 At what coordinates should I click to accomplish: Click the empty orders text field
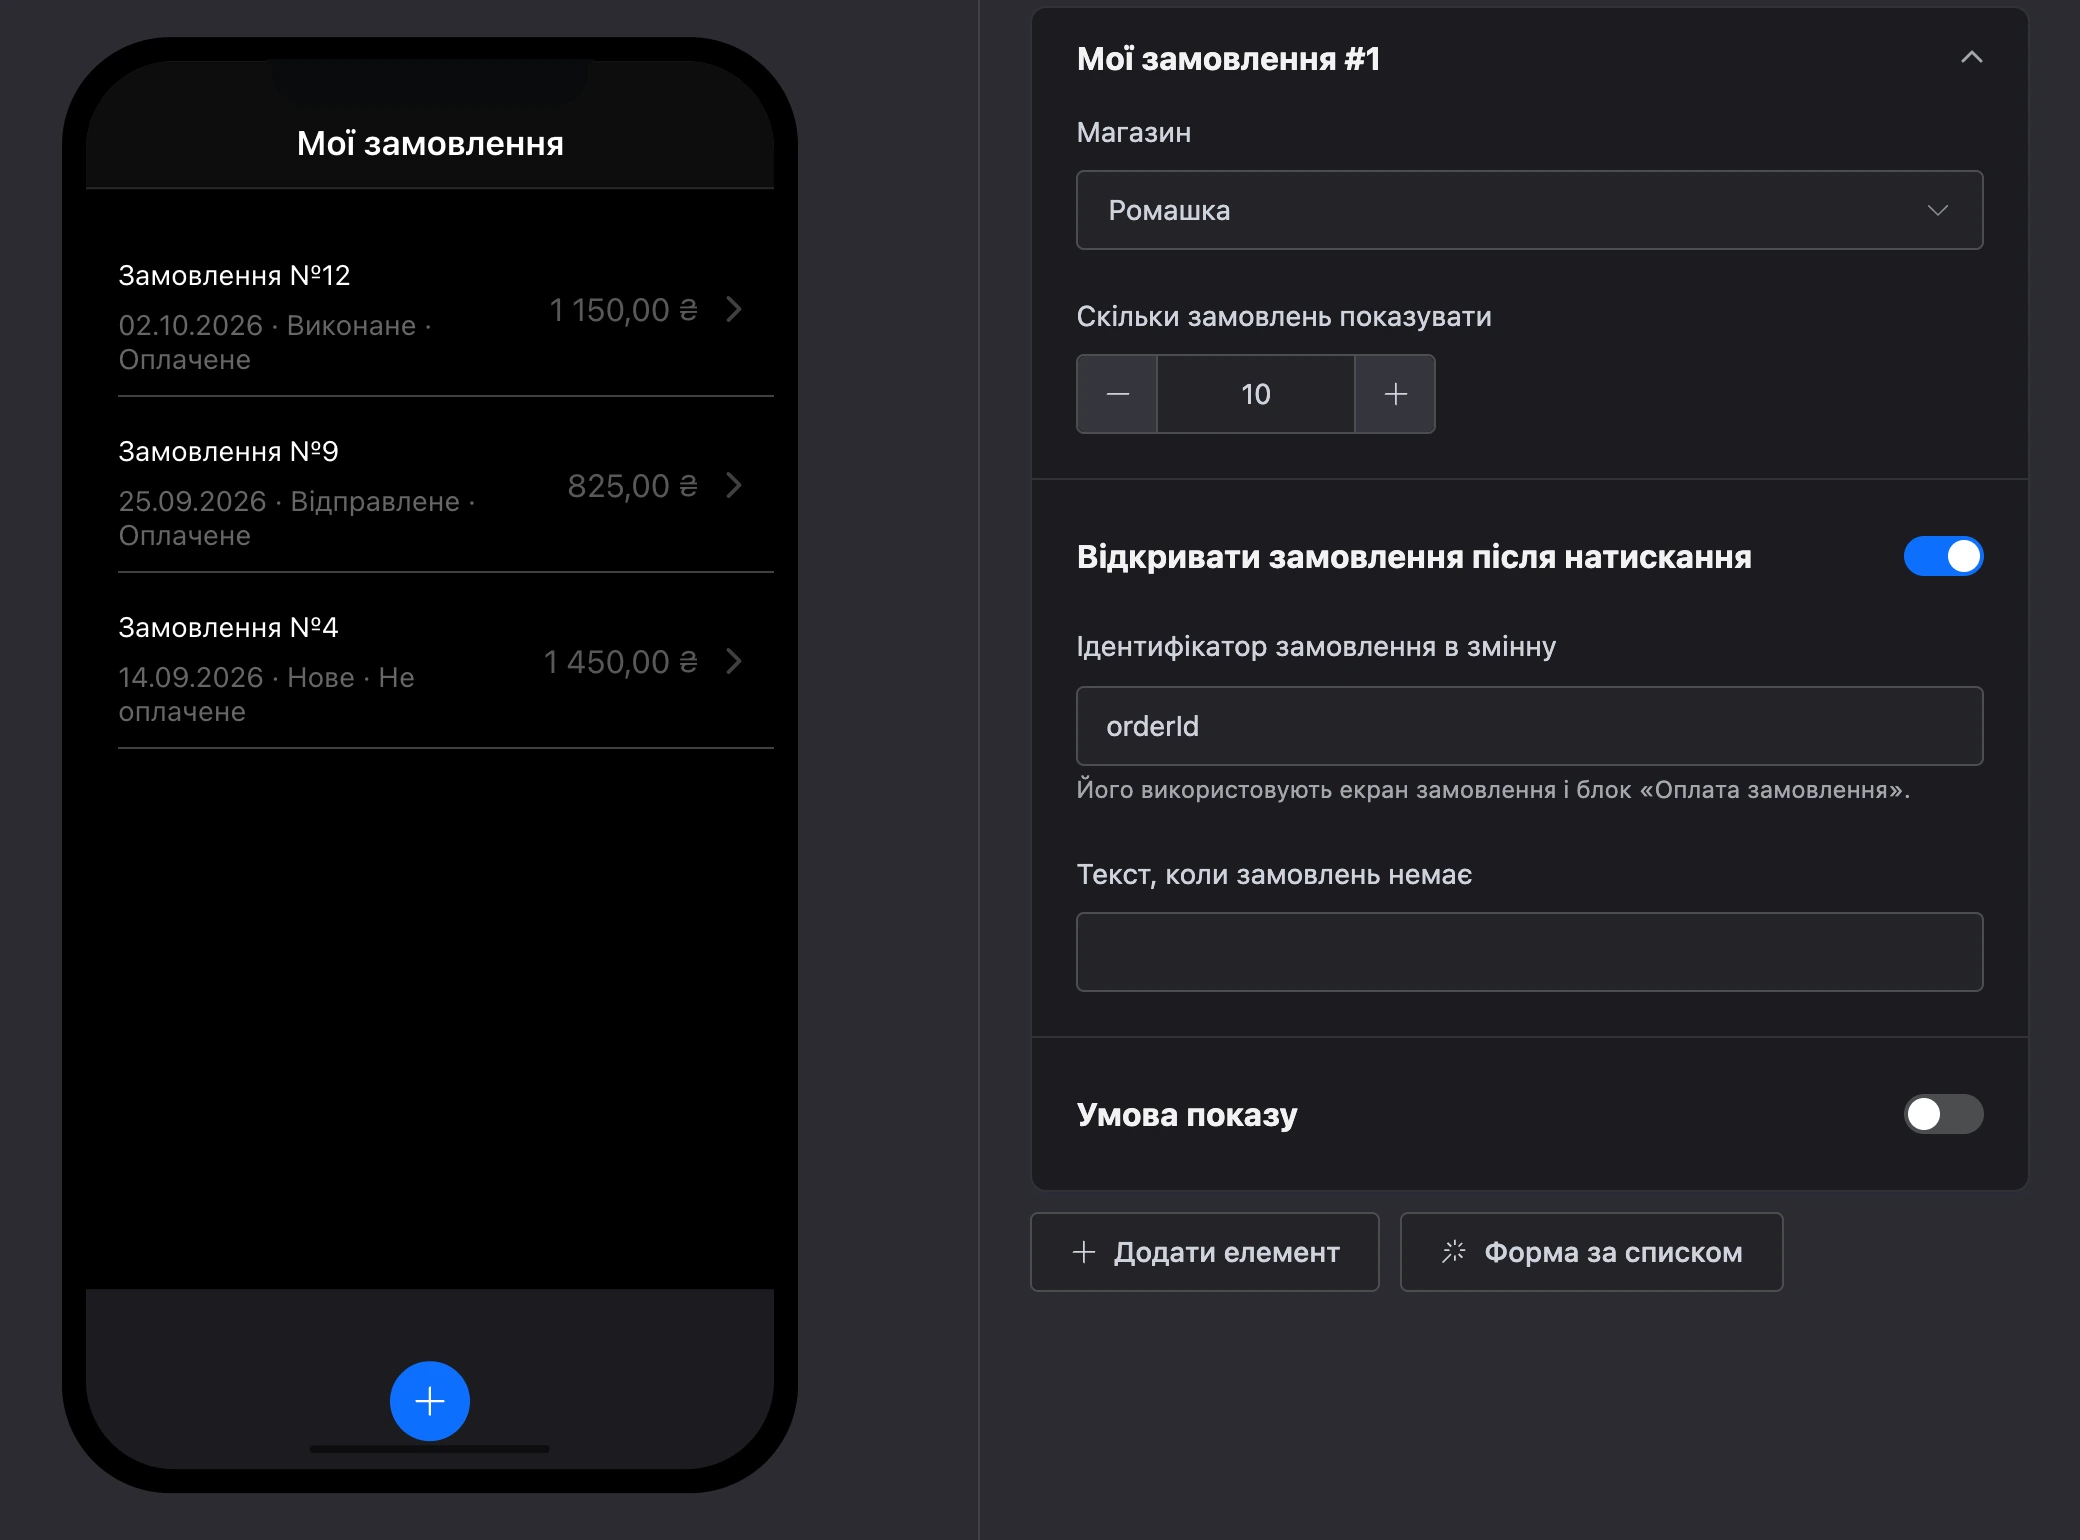[x=1529, y=952]
